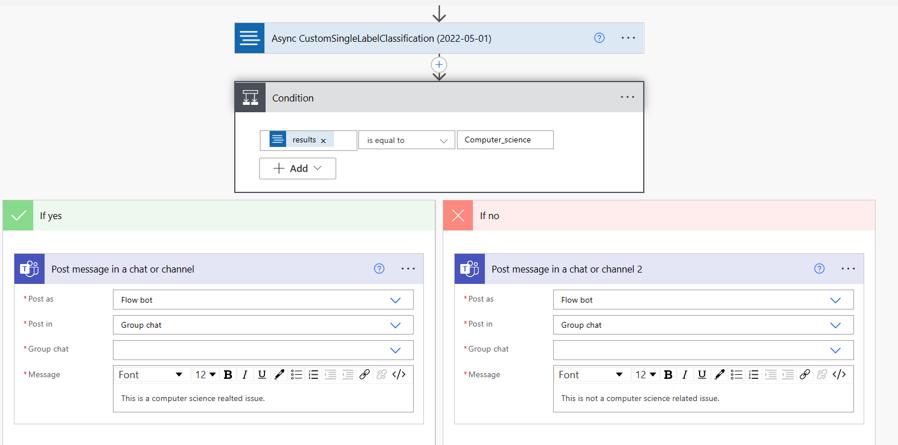Toggle underline in If yes message editor

(262, 375)
